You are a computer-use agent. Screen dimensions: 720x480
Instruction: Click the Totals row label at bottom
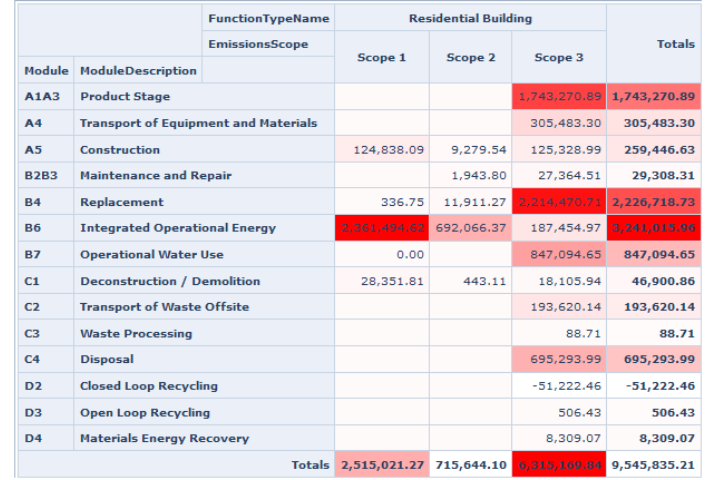309,465
